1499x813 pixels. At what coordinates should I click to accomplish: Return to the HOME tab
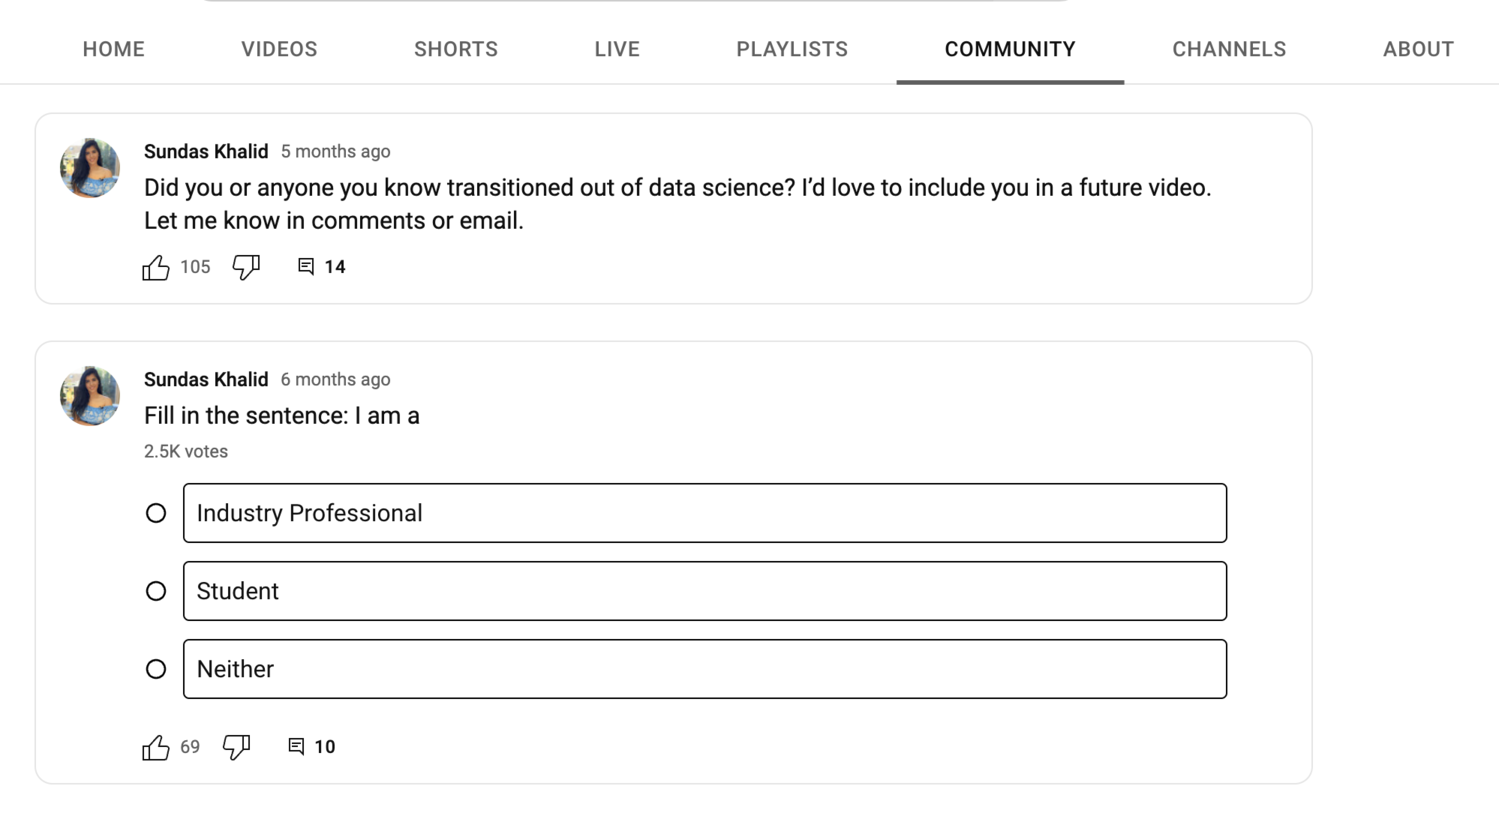tap(113, 48)
